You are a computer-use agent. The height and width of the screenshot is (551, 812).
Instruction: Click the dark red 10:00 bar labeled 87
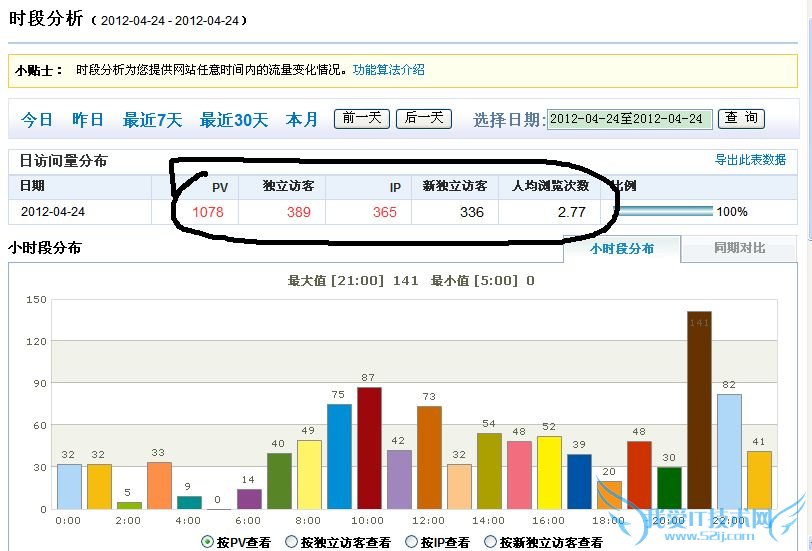(x=369, y=448)
